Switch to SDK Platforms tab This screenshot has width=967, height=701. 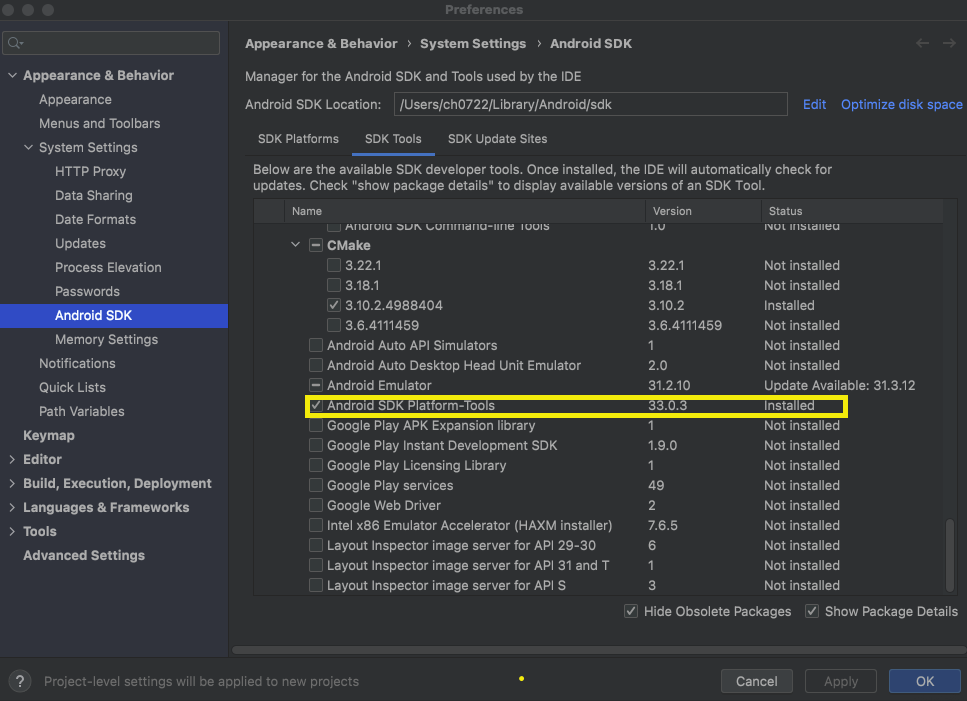(298, 139)
